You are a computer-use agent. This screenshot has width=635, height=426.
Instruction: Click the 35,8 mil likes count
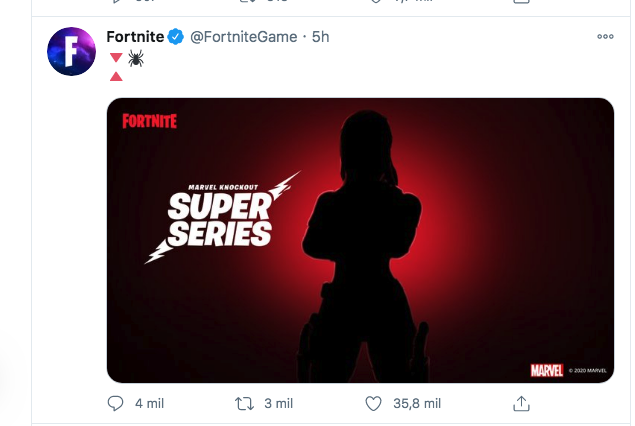pos(418,403)
